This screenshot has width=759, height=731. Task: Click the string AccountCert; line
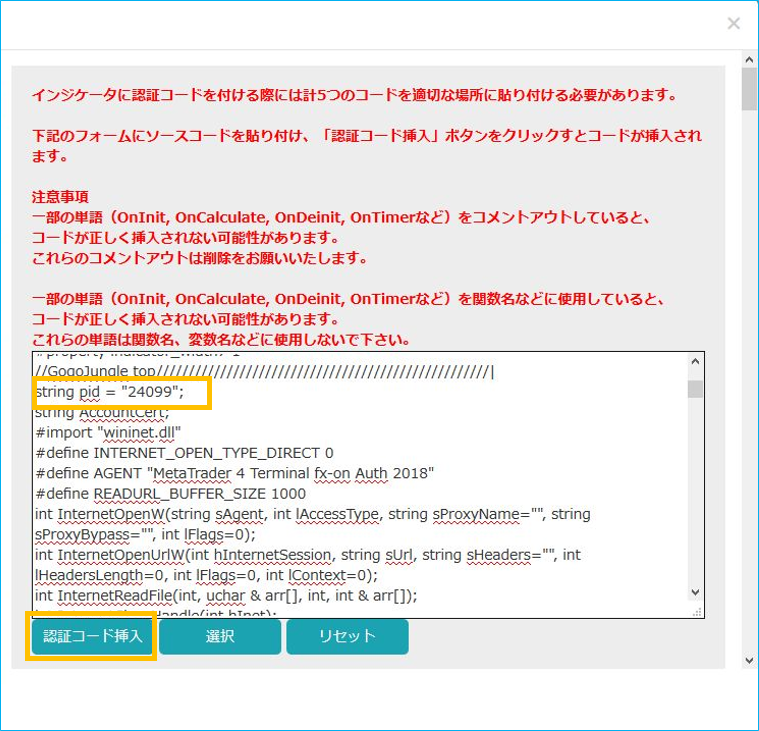(102, 412)
